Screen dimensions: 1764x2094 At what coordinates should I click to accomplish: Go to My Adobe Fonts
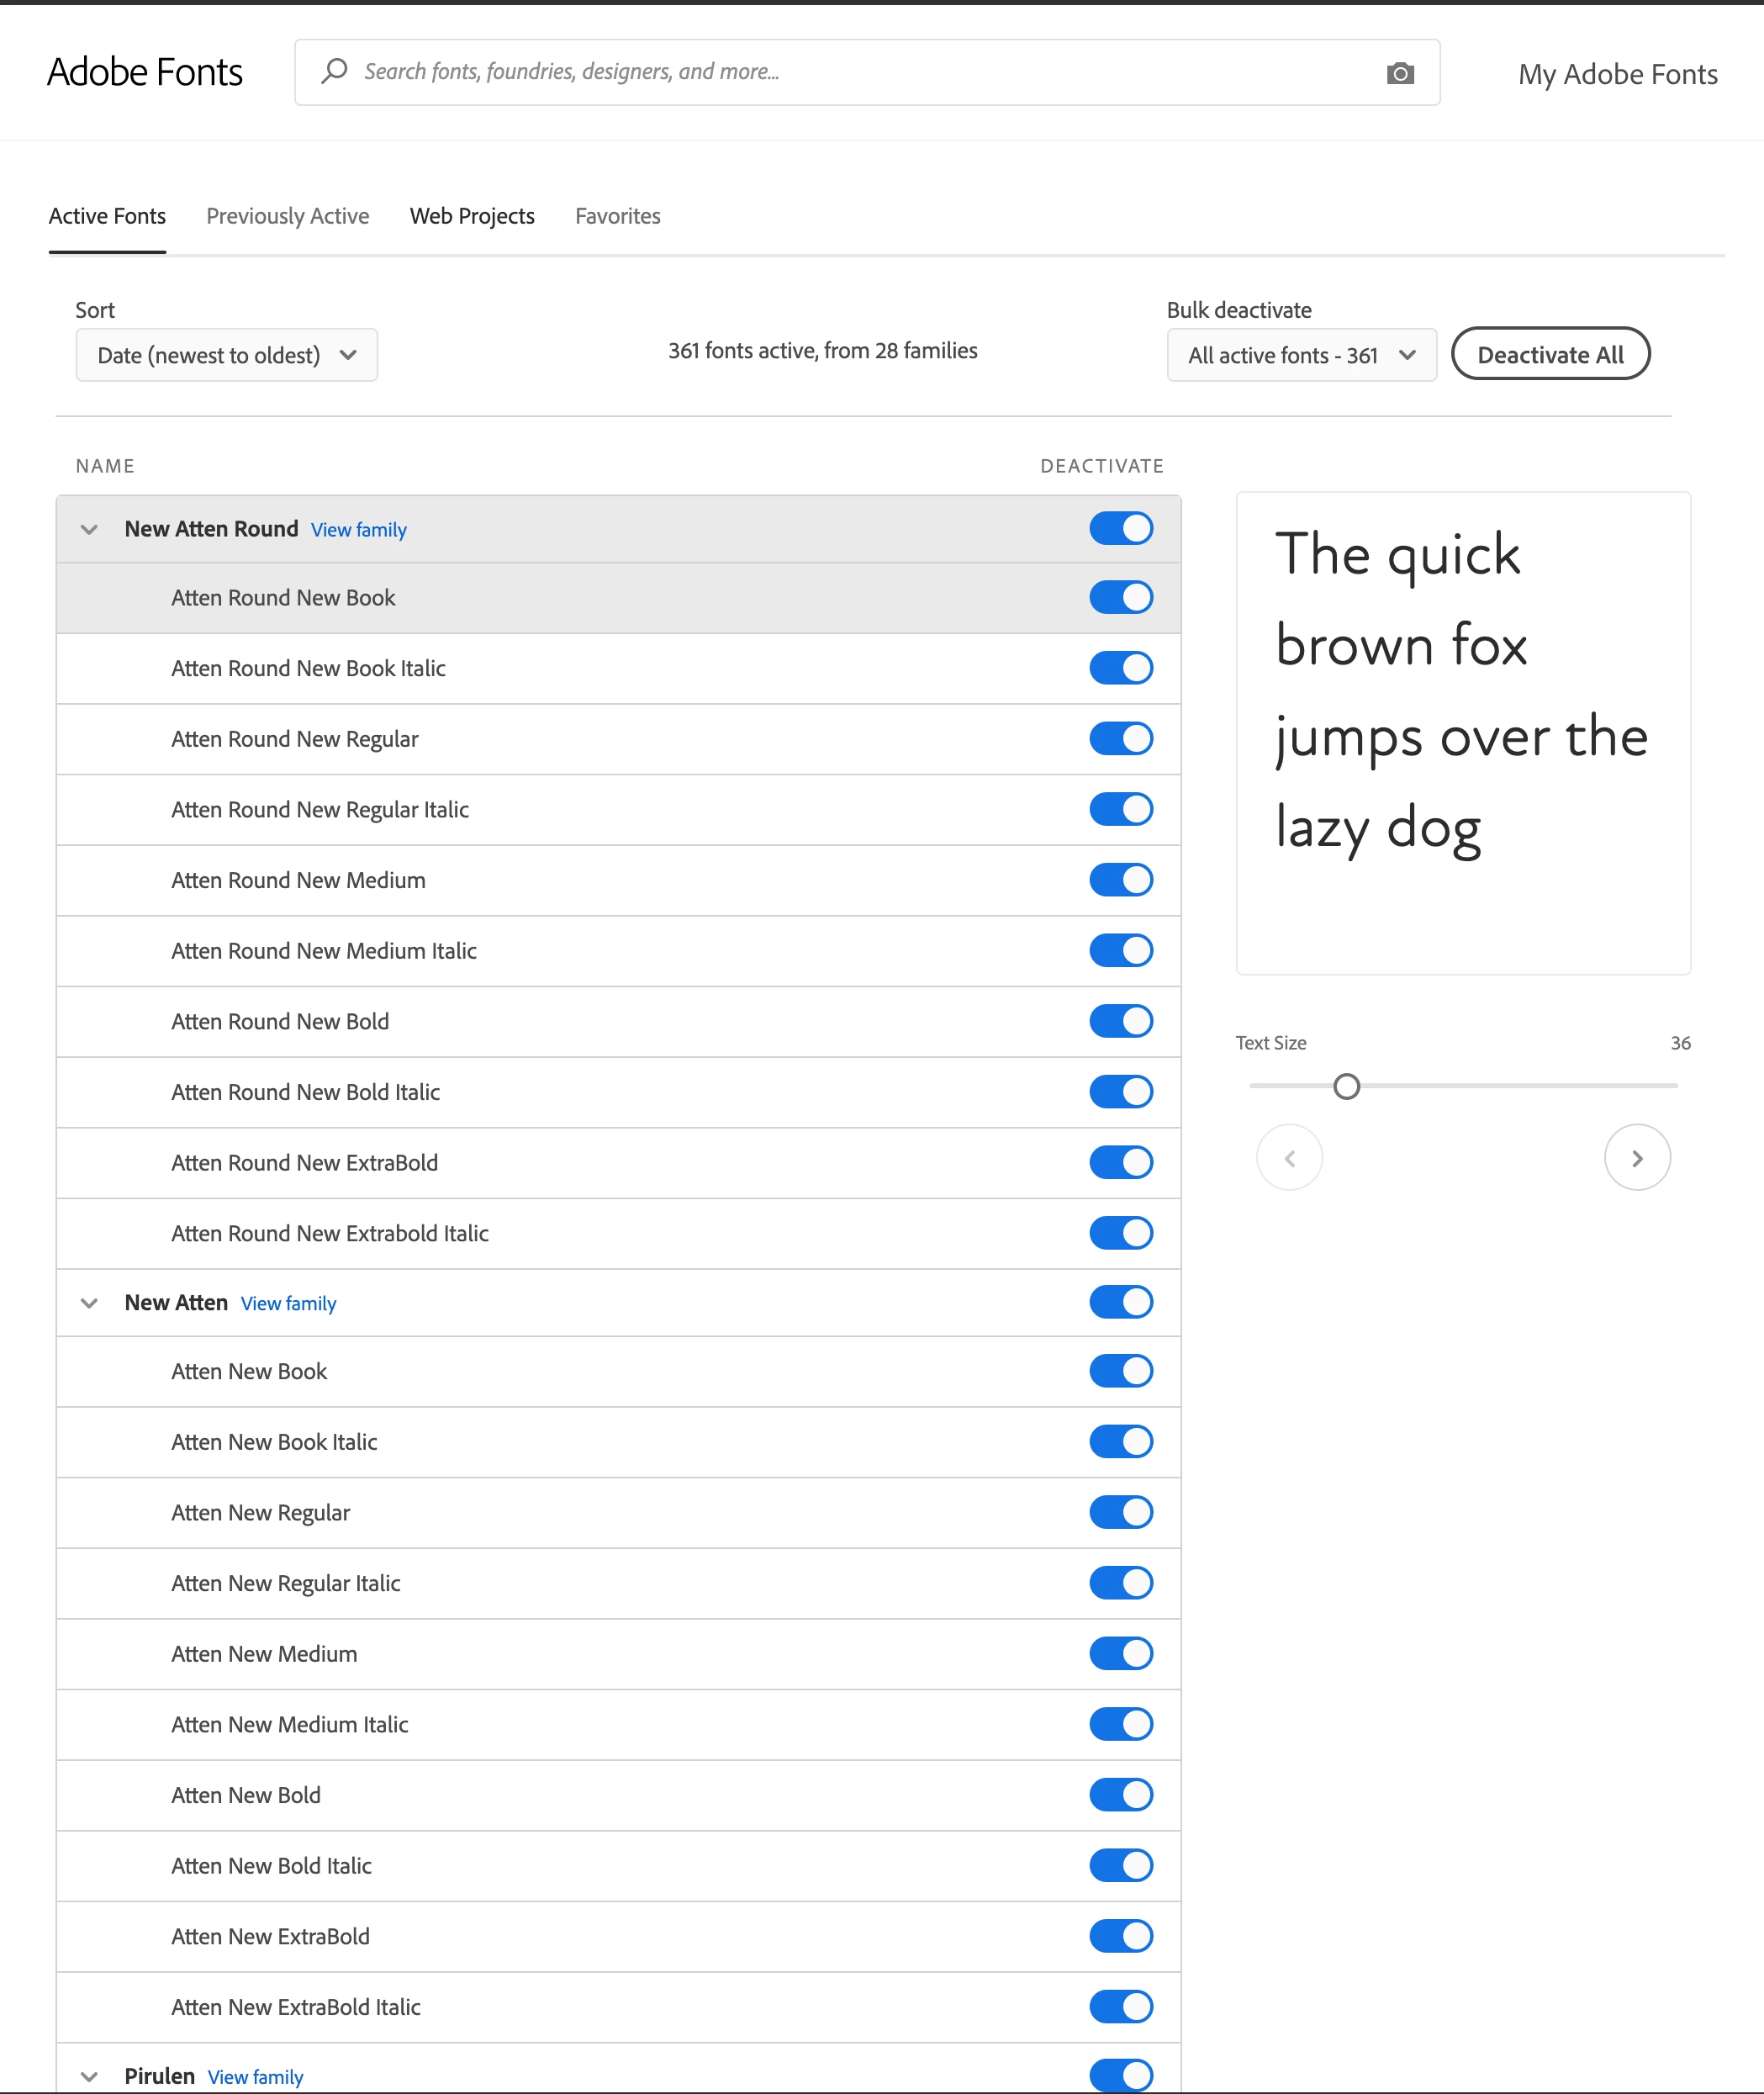(1617, 74)
